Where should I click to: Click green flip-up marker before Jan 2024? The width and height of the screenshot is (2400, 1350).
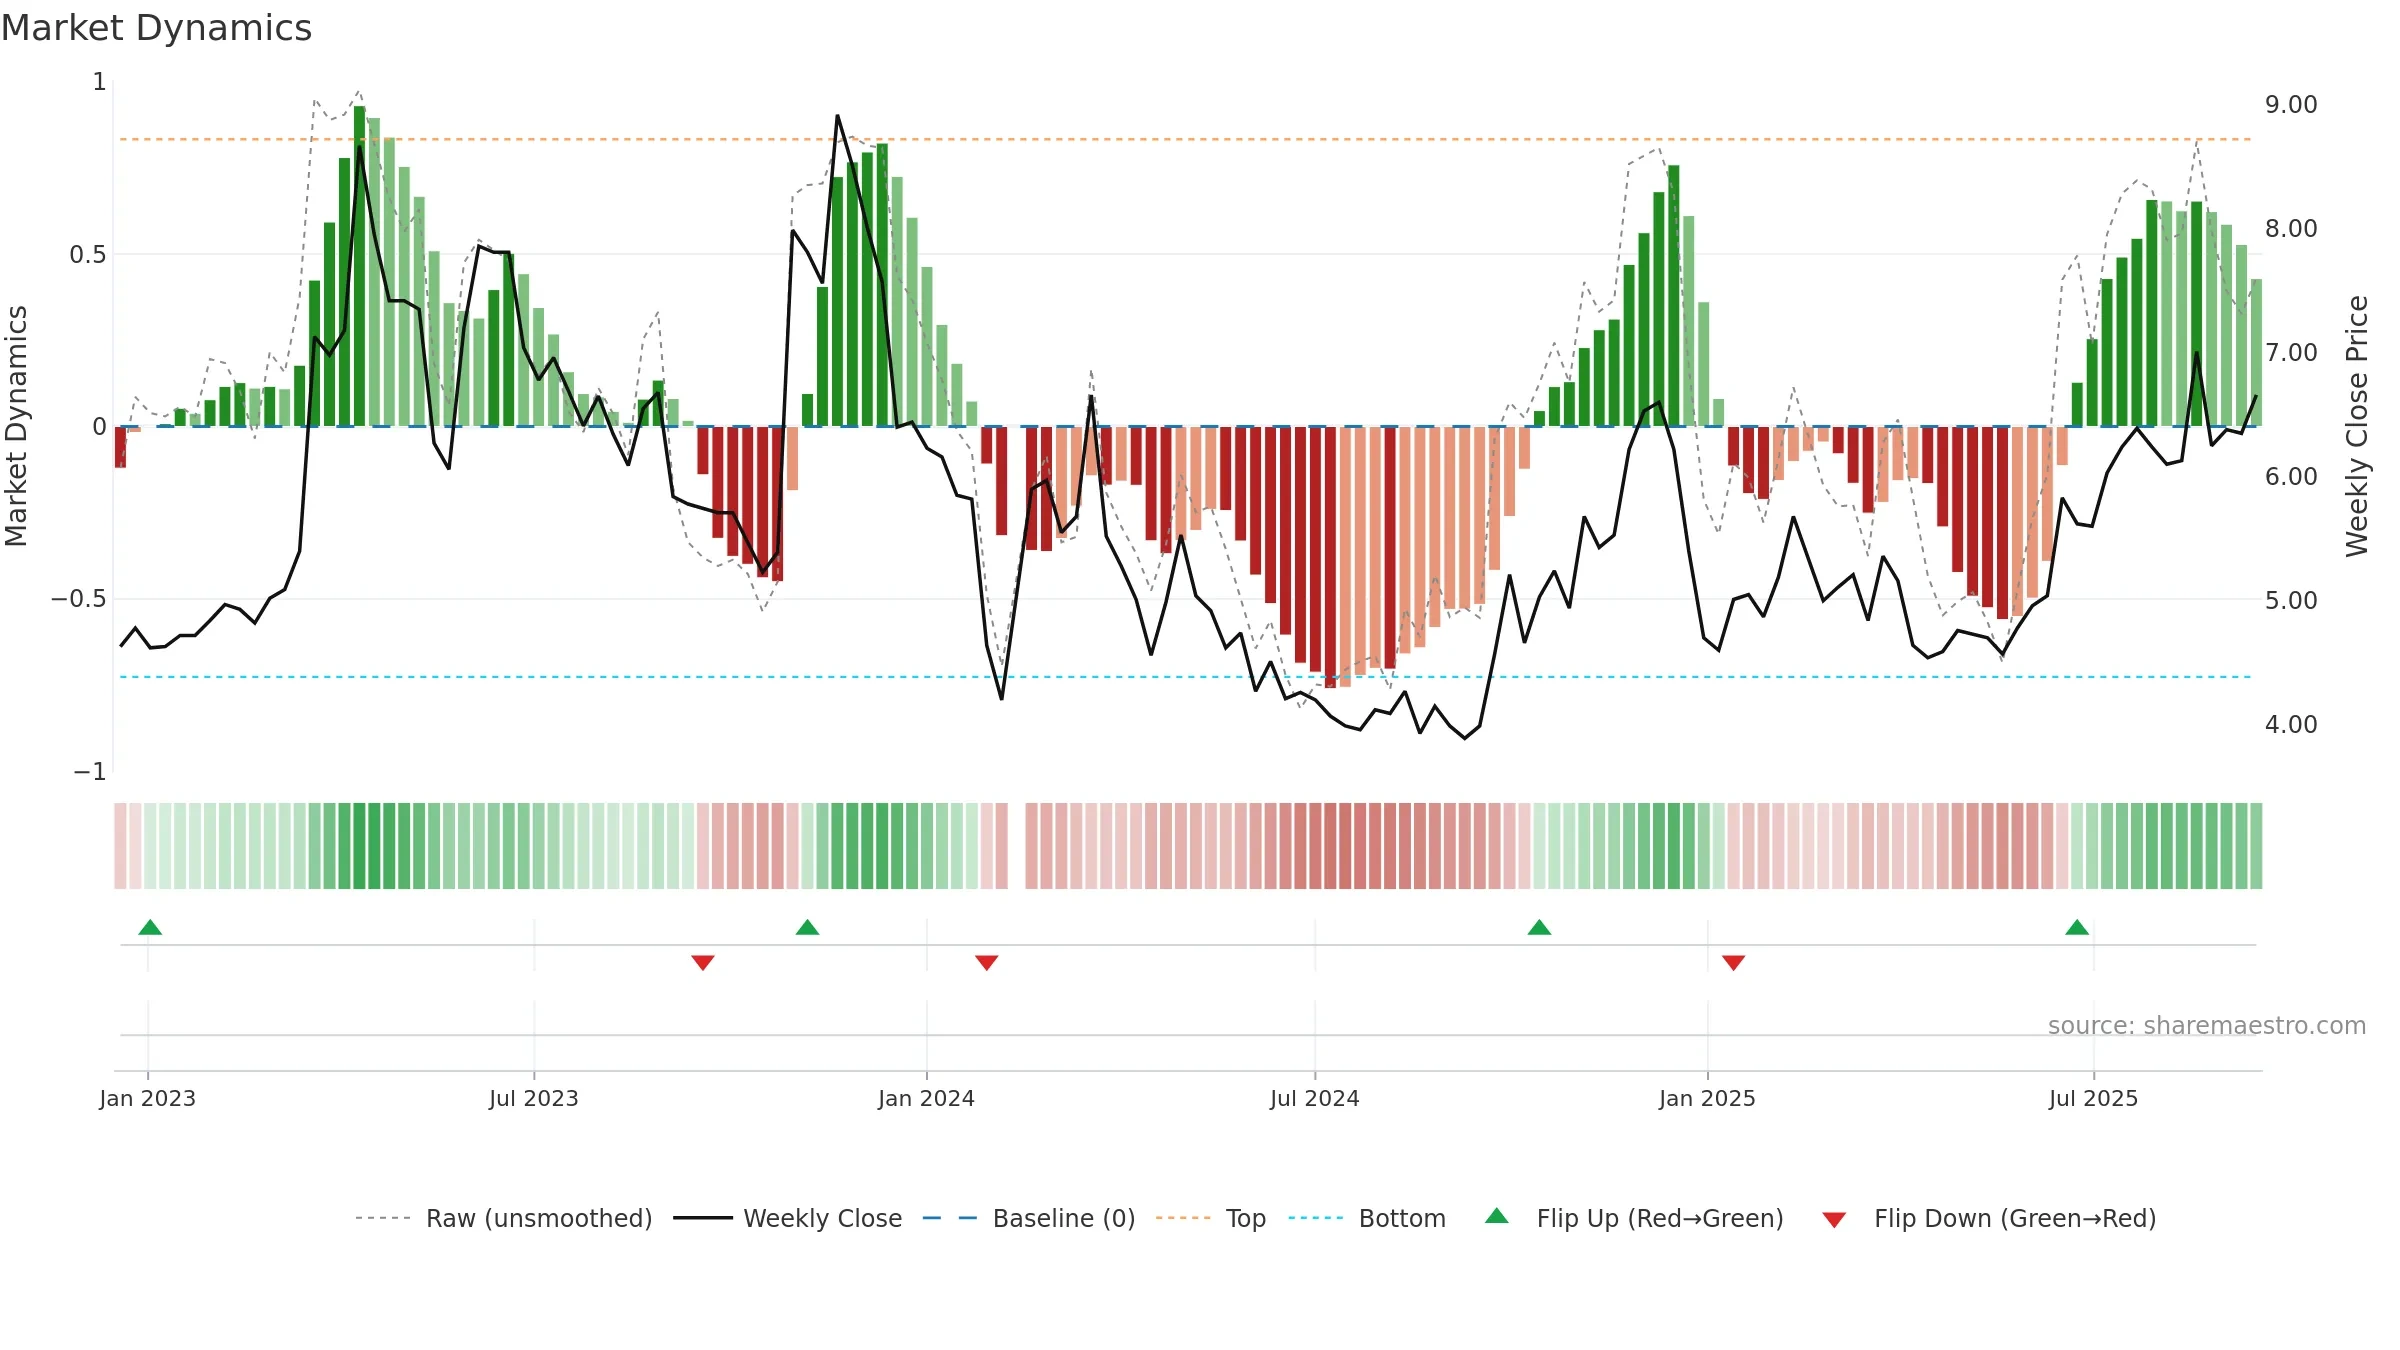(x=807, y=927)
